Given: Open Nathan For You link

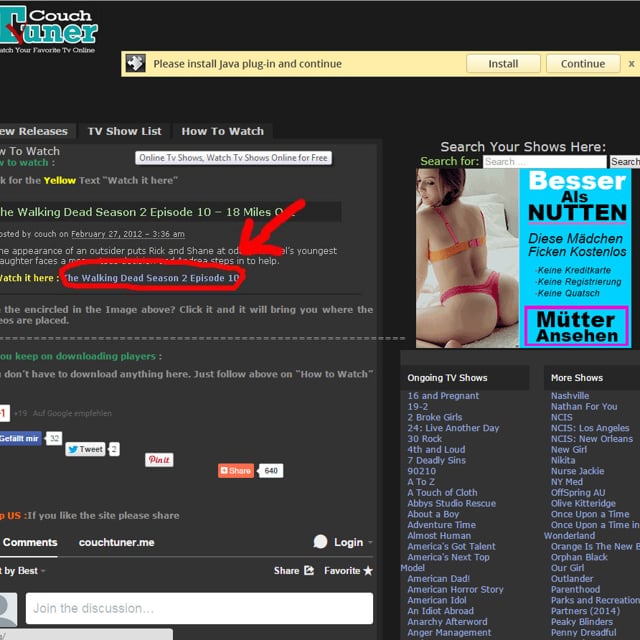Looking at the screenshot, I should pos(584,407).
